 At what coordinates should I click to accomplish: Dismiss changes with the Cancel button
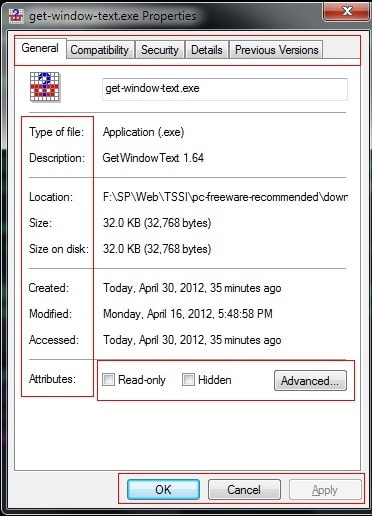(x=244, y=490)
